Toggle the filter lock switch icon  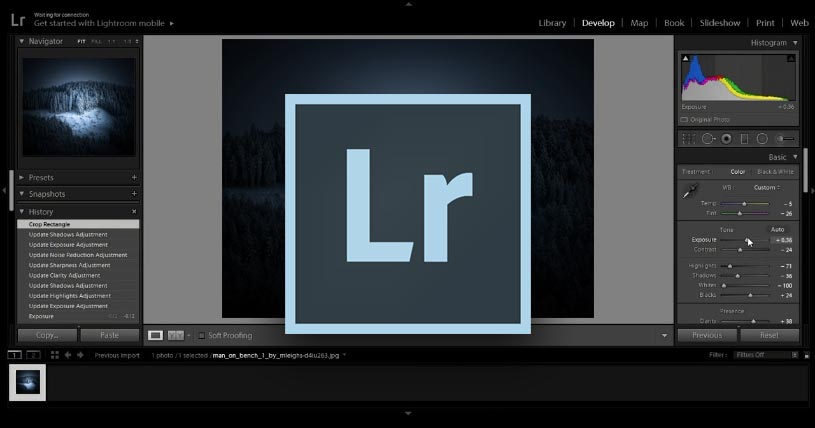807,355
